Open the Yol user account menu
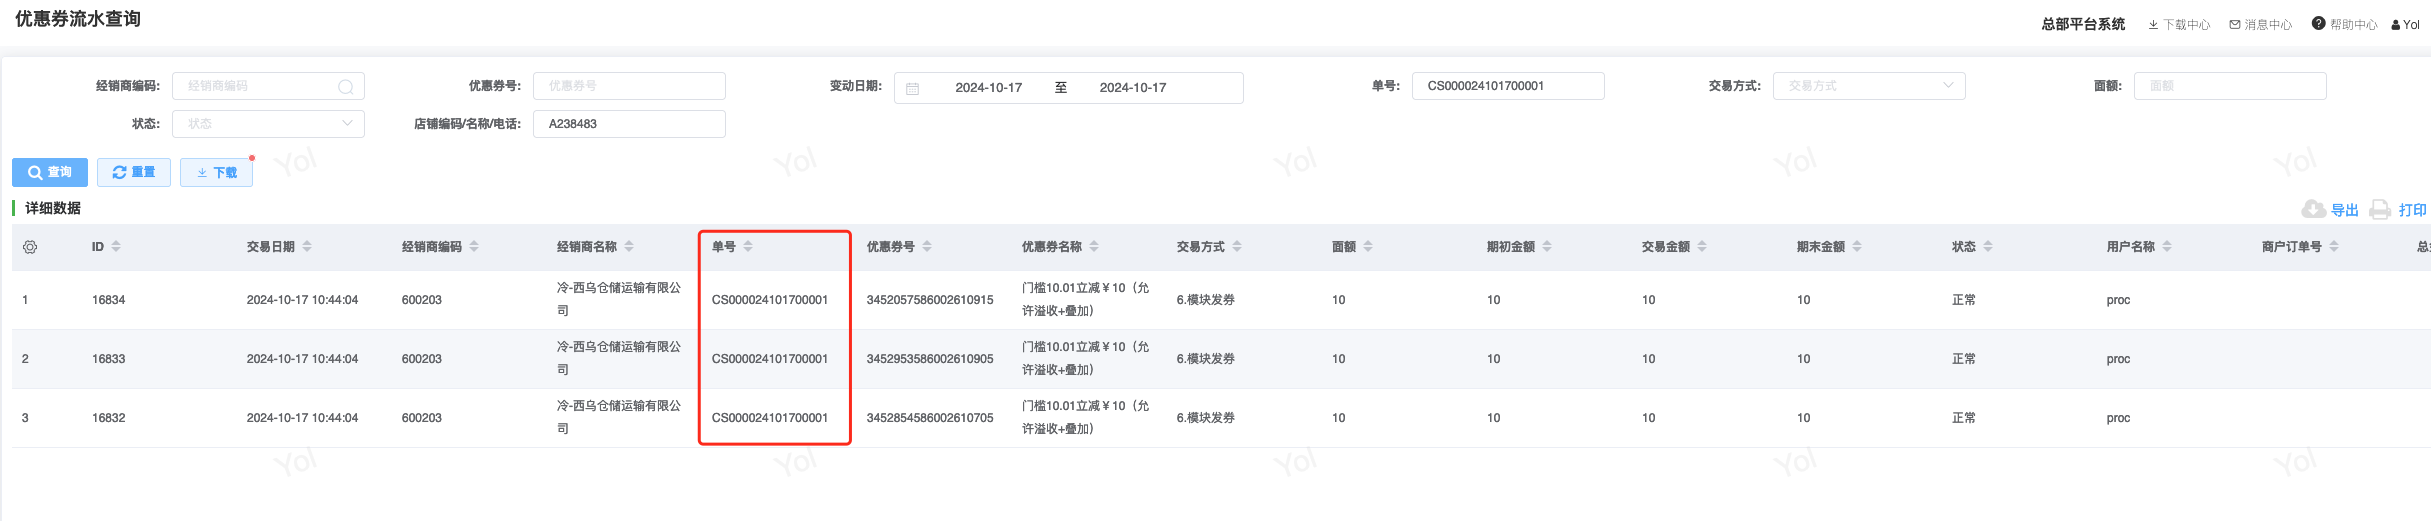Screen dimensions: 2431x521 [2405, 24]
